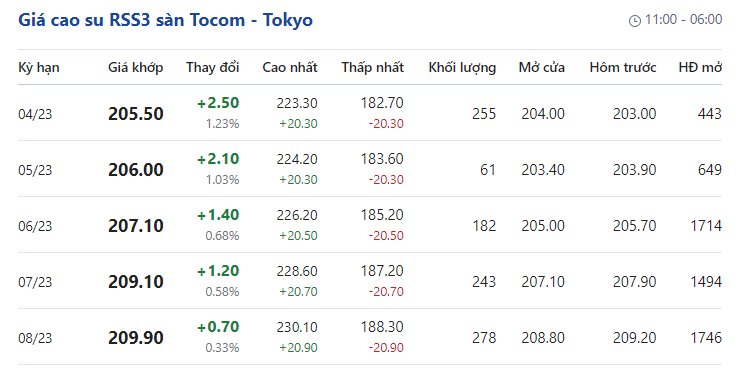The width and height of the screenshot is (744, 372).
Task: Select the +1.20 change value
Action: pos(218,271)
